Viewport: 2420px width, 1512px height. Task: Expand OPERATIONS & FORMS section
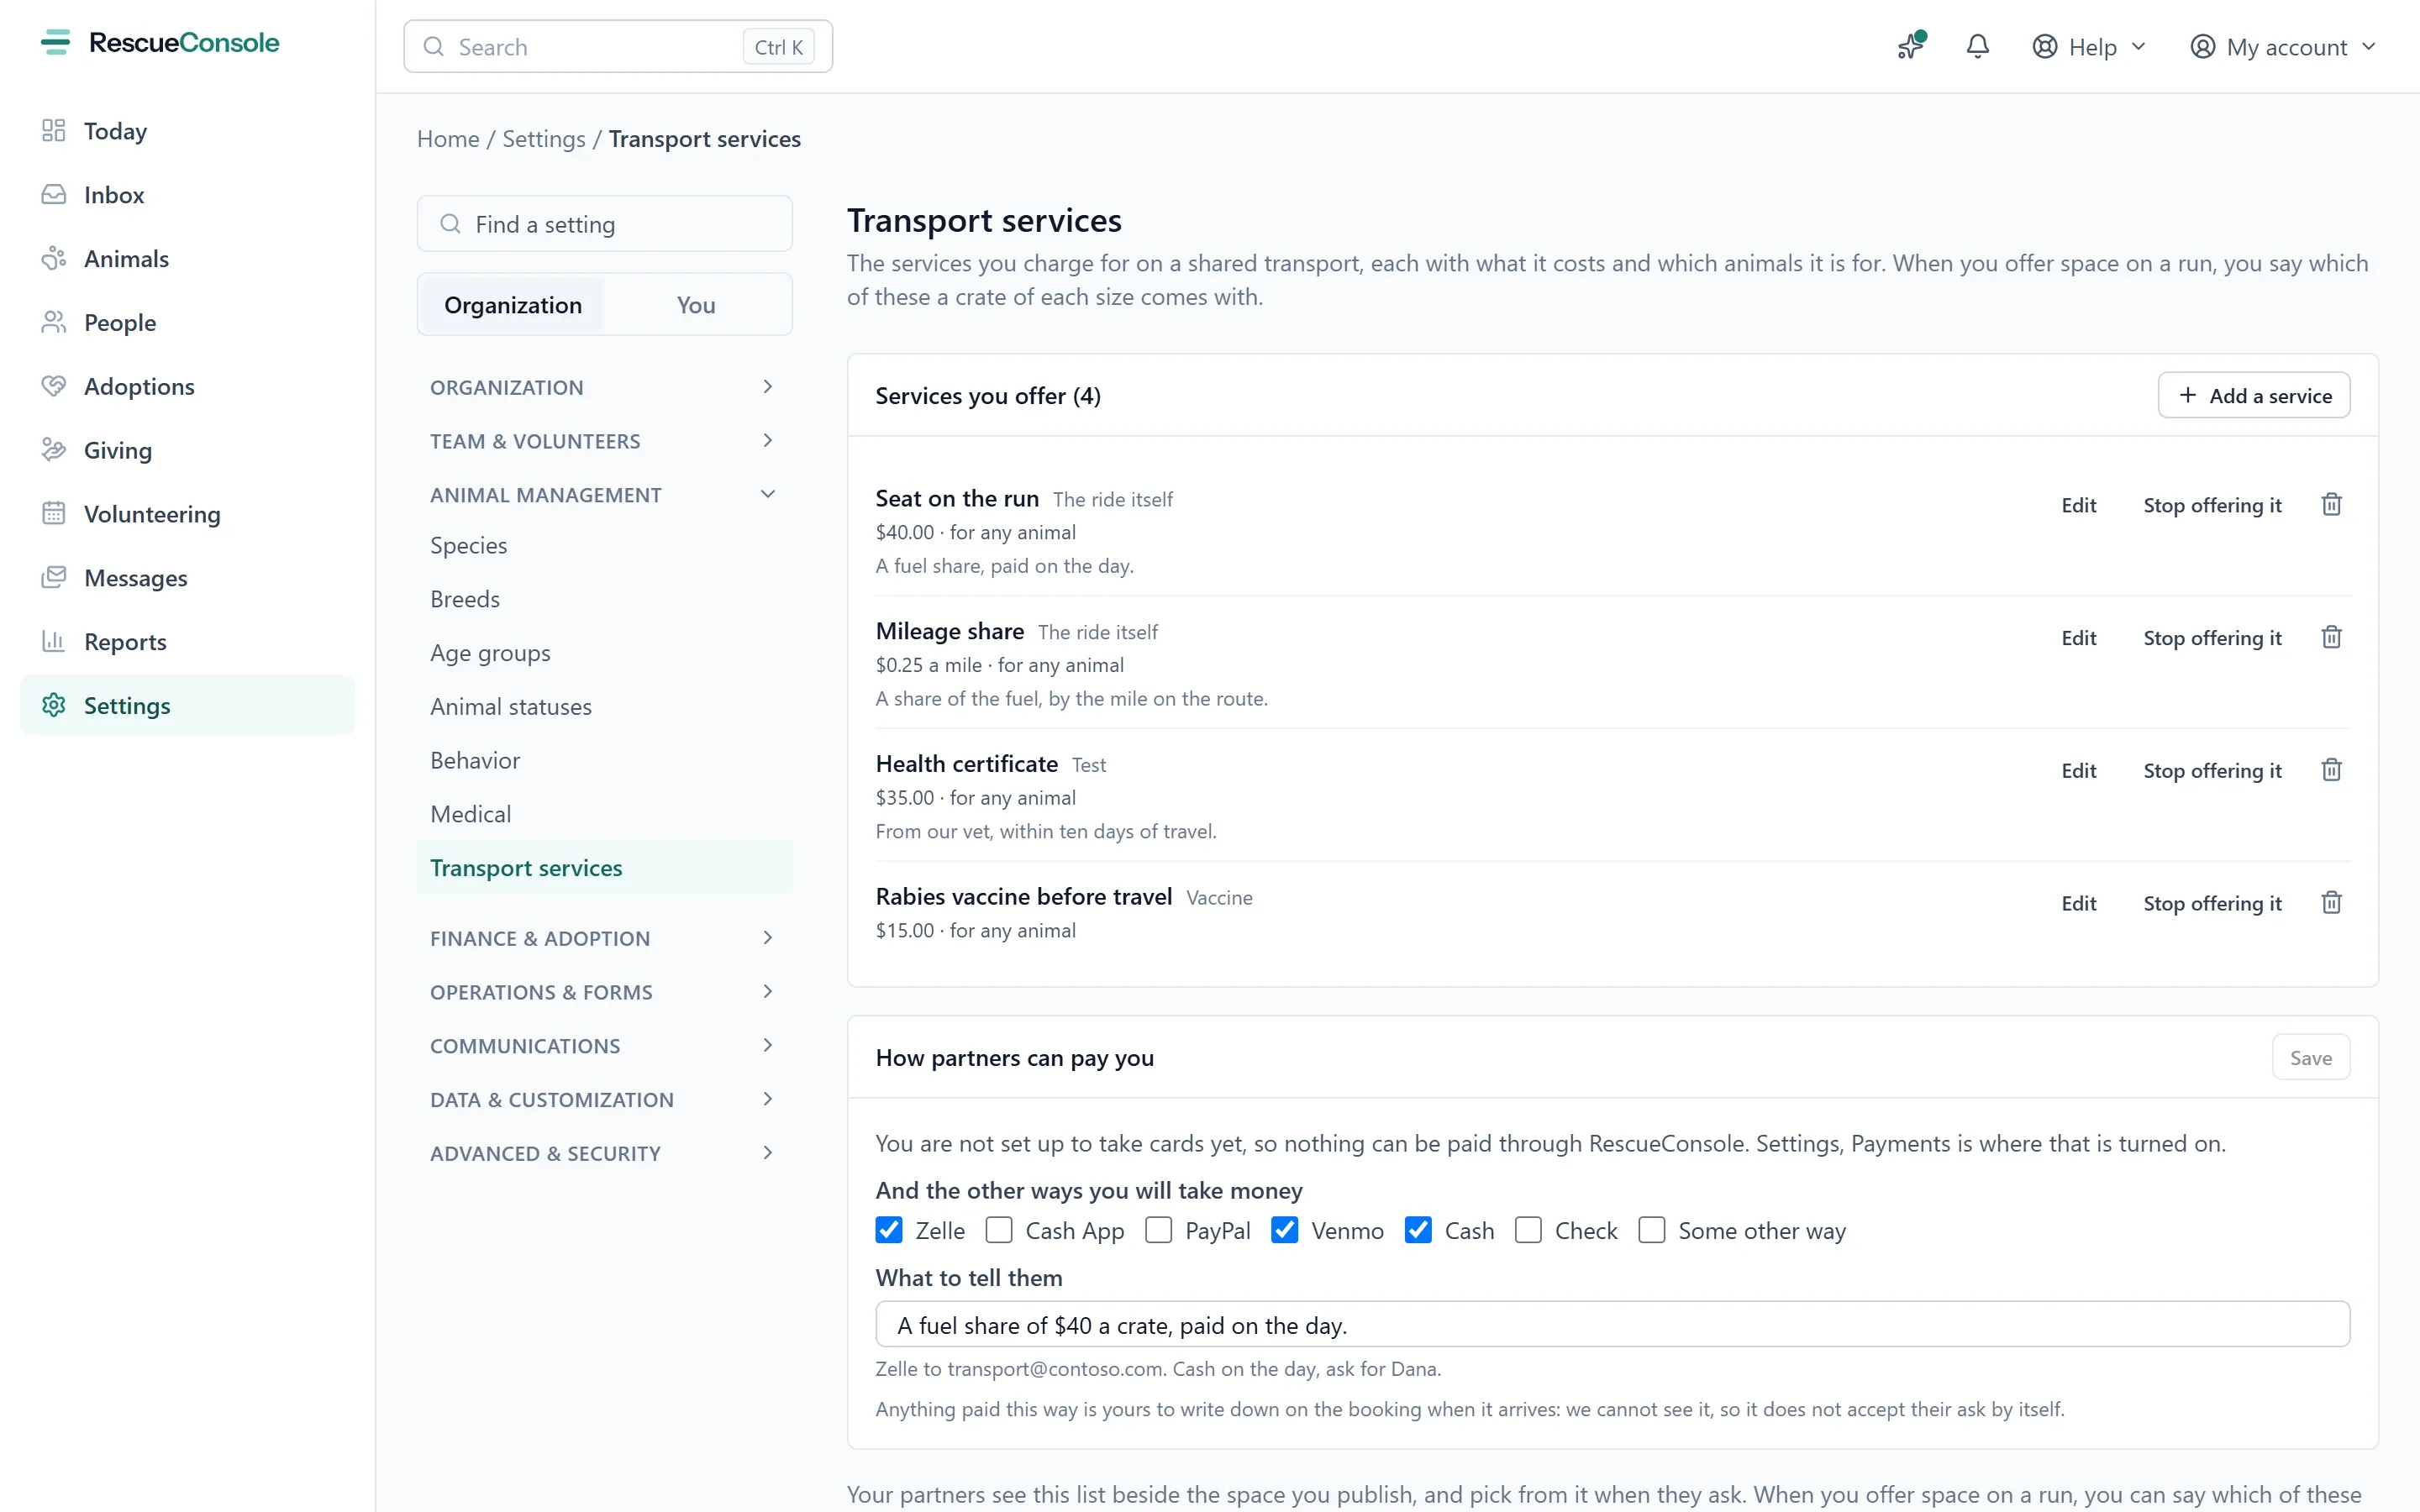(604, 992)
